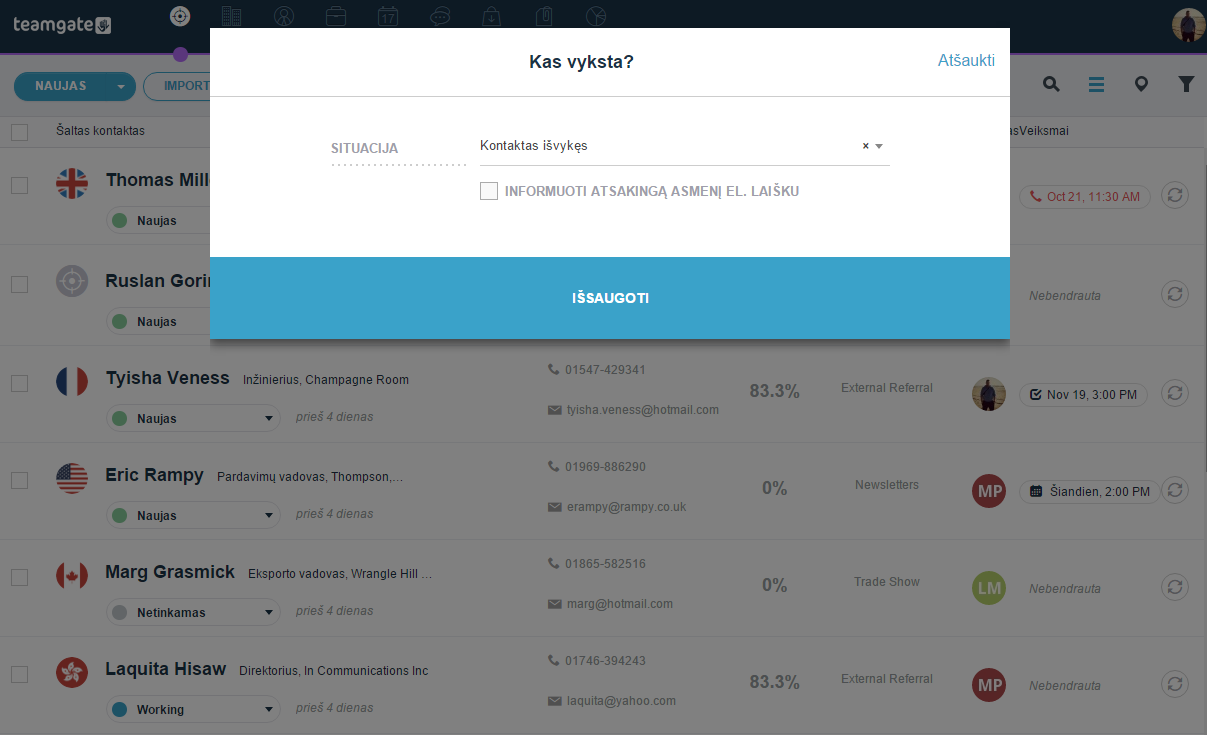Open the clipboard icon in top navigation
This screenshot has width=1207, height=735.
[x=544, y=16]
